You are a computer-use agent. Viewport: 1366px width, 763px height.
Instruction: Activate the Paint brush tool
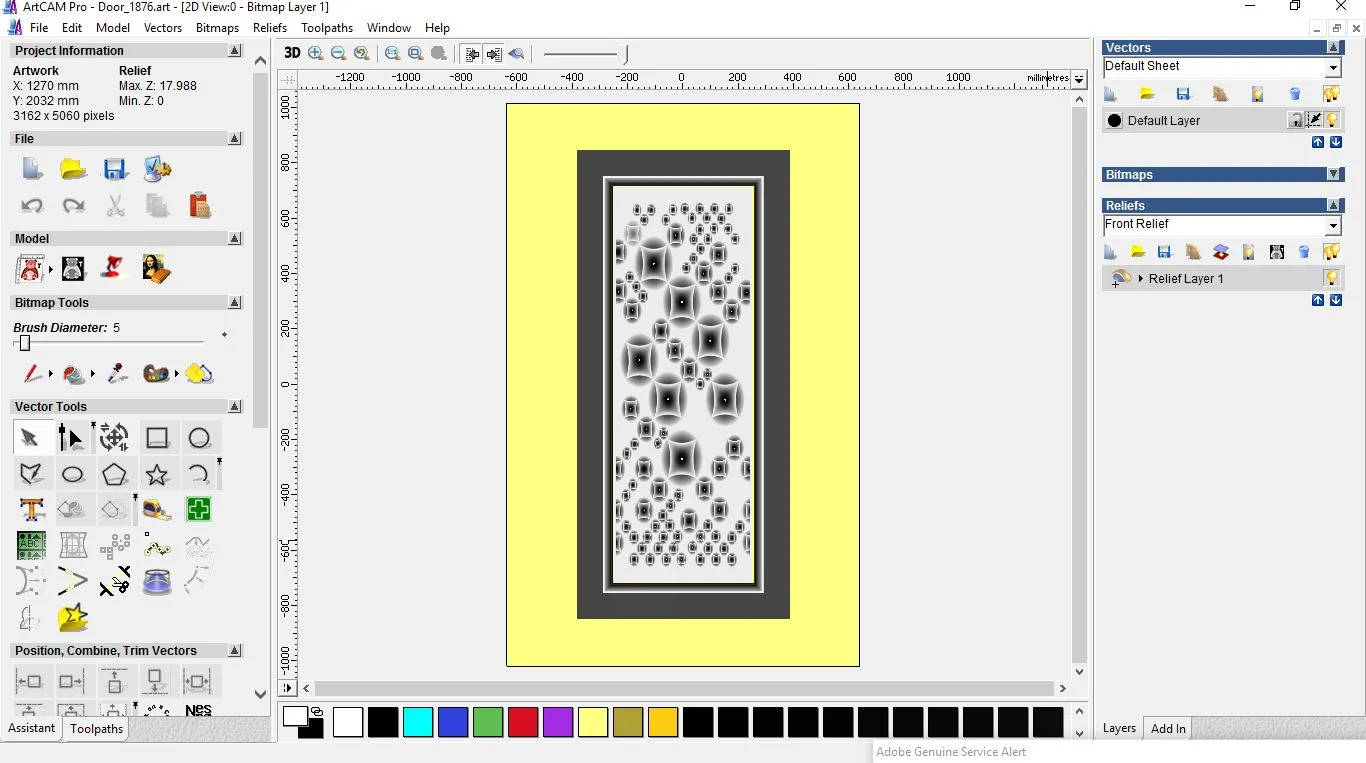(31, 373)
